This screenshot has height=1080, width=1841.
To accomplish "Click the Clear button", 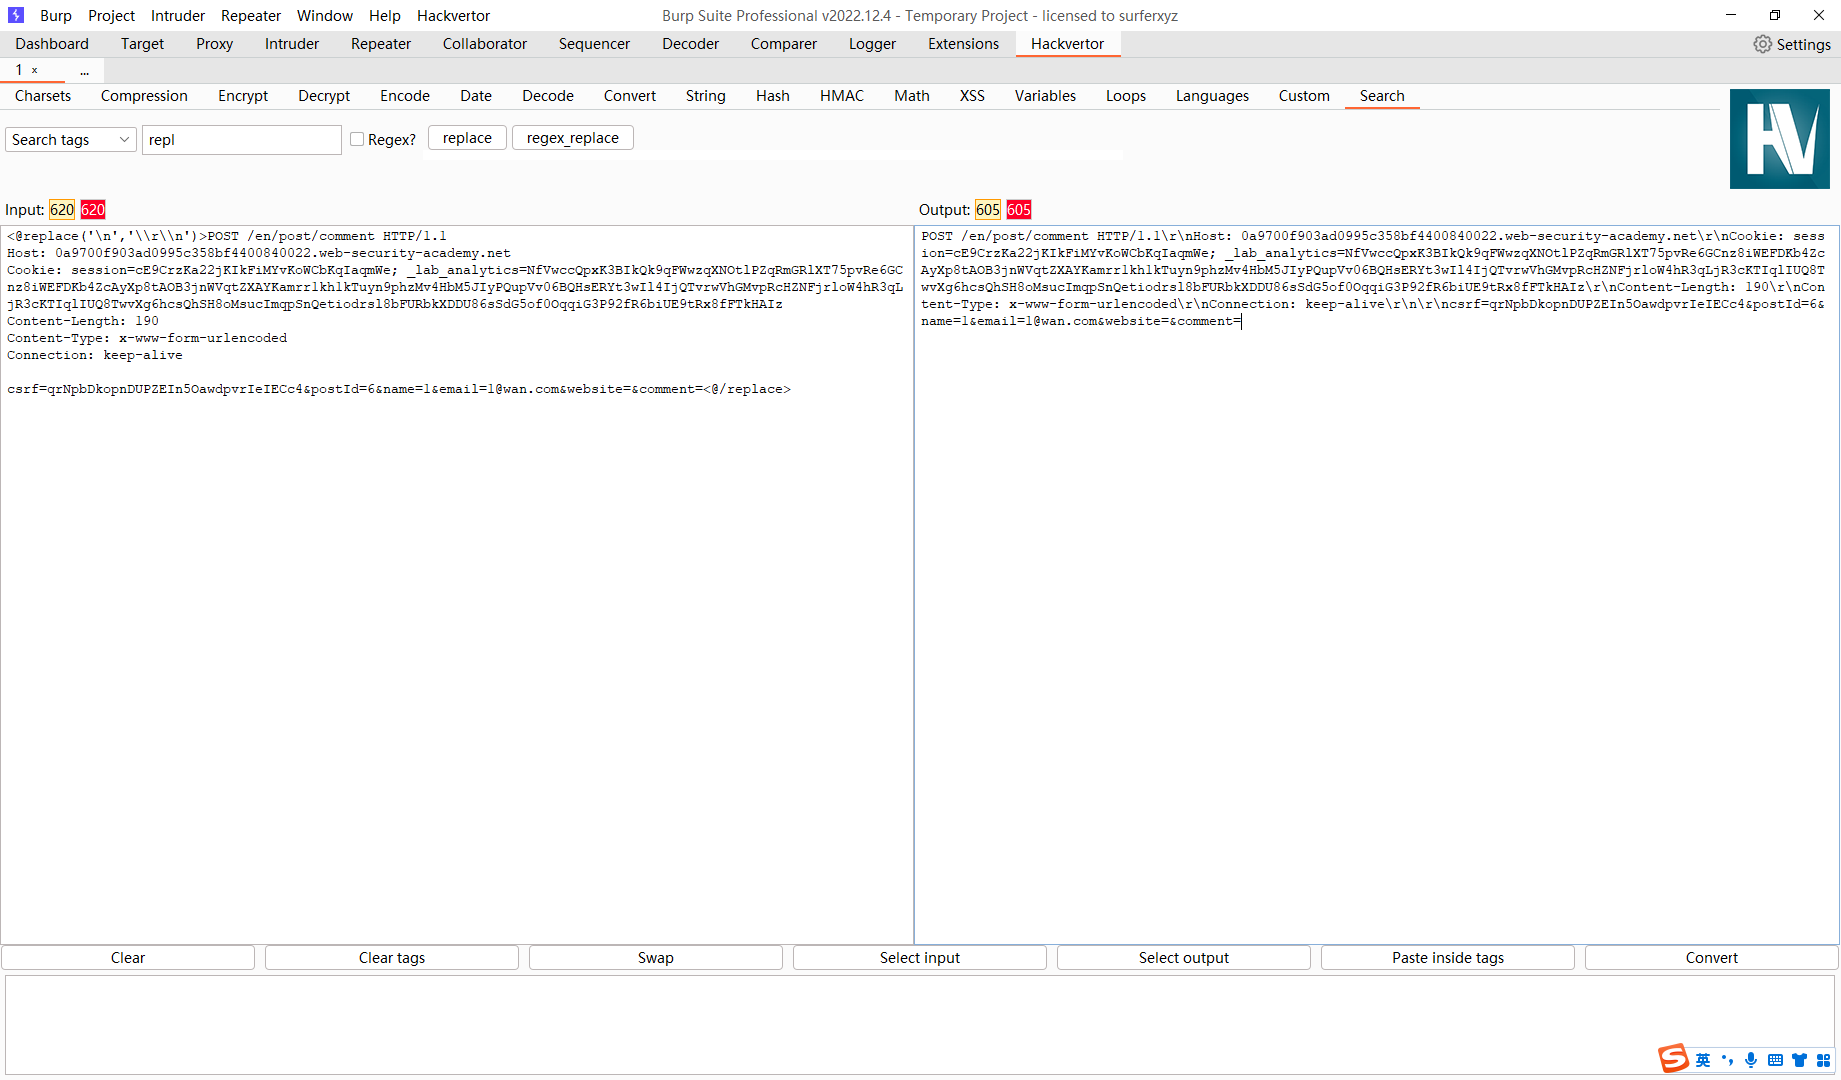I will 128,958.
